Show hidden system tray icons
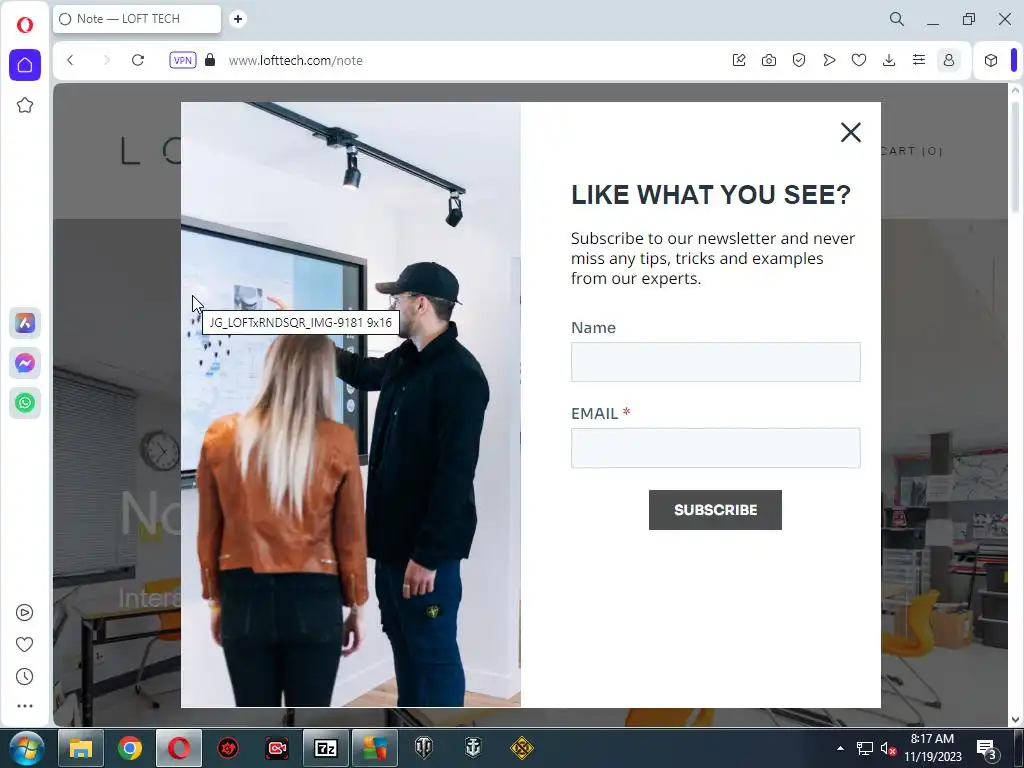1024x768 pixels. coord(840,748)
